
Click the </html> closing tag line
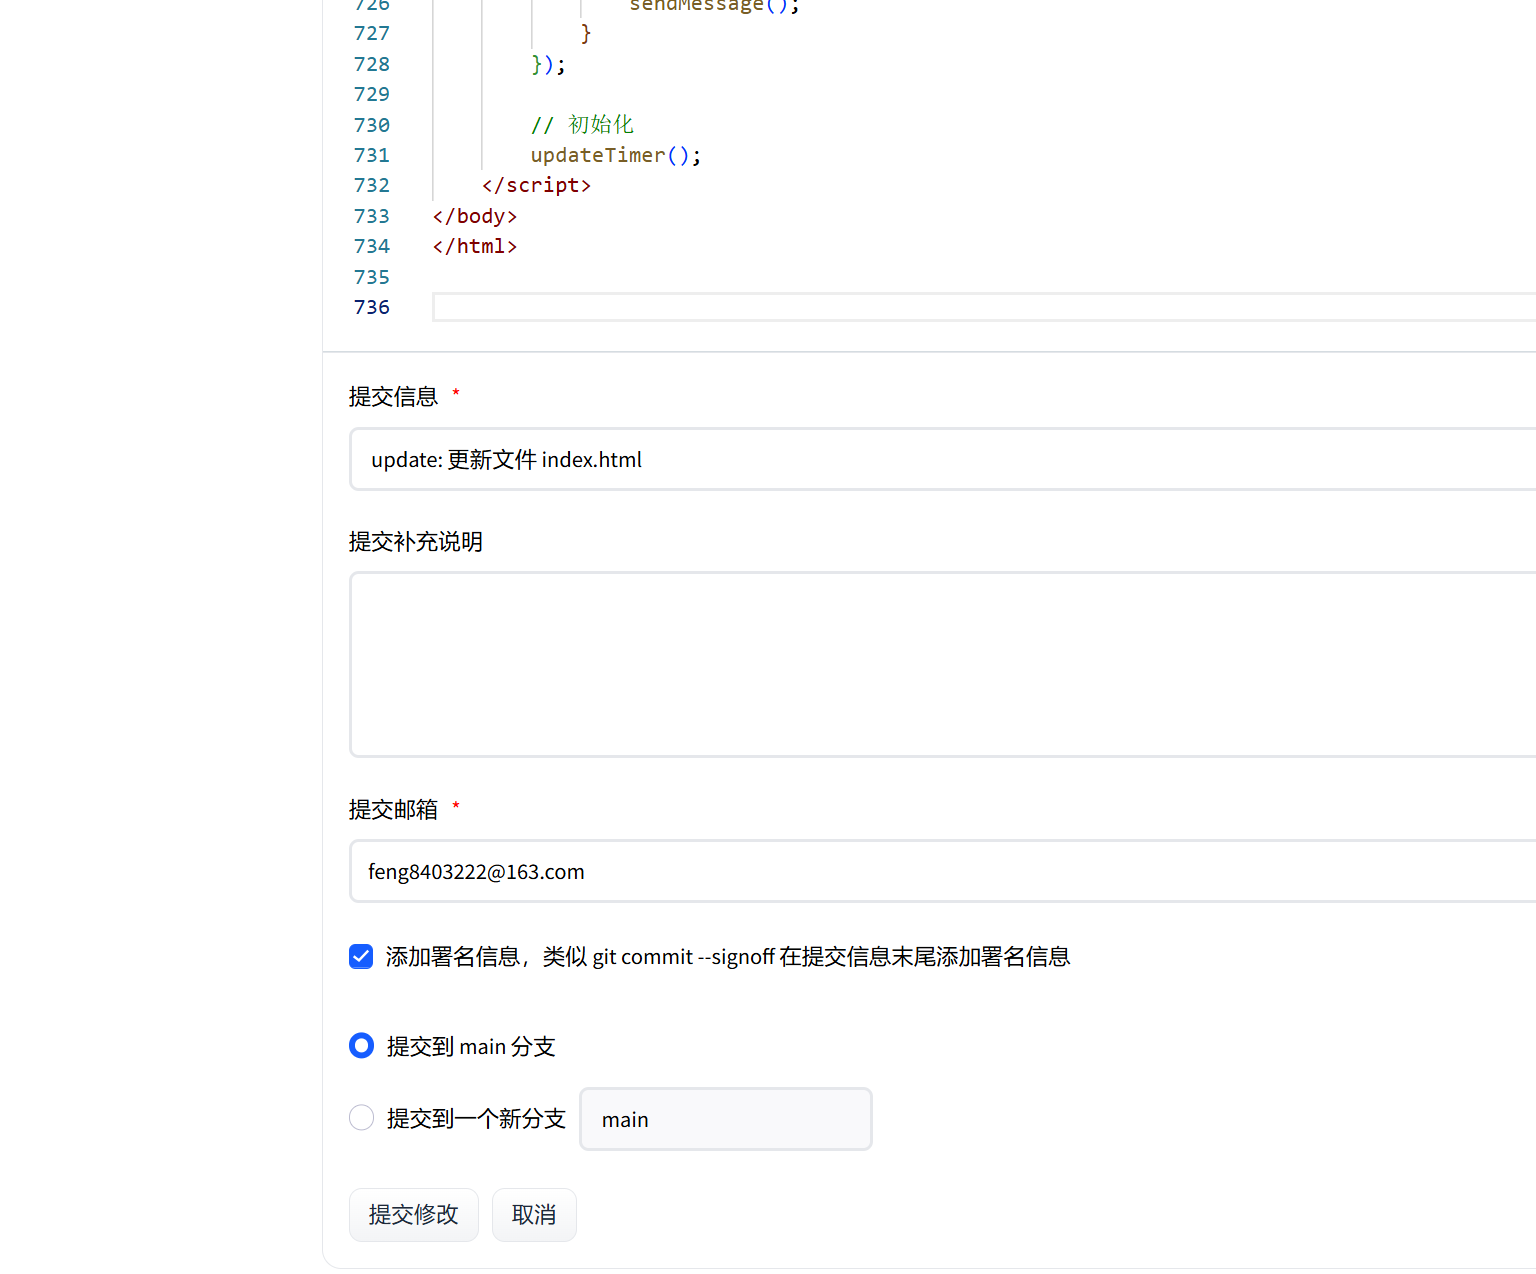point(475,246)
